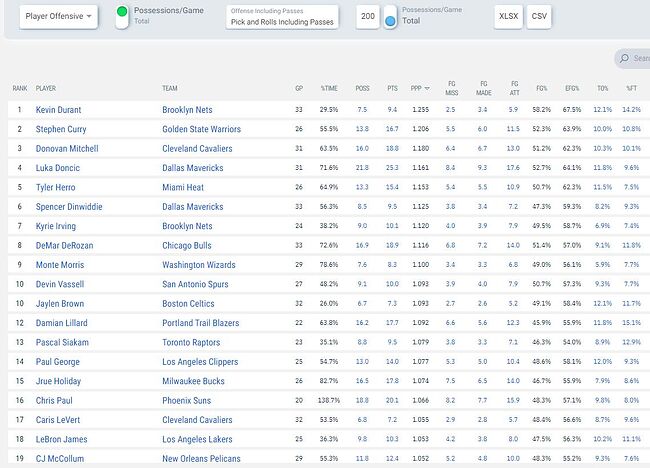This screenshot has height=468, width=650.
Task: Open Golden State Warriors team link
Action: (201, 129)
